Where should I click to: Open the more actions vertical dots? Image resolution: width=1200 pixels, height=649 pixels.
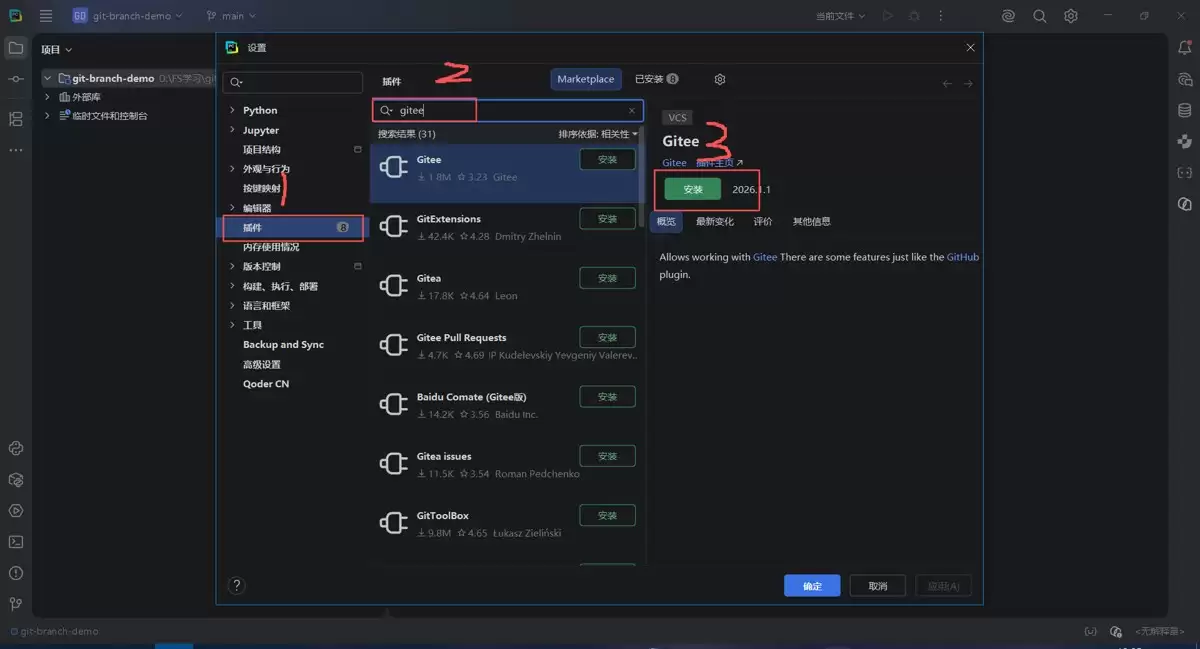[x=941, y=16]
